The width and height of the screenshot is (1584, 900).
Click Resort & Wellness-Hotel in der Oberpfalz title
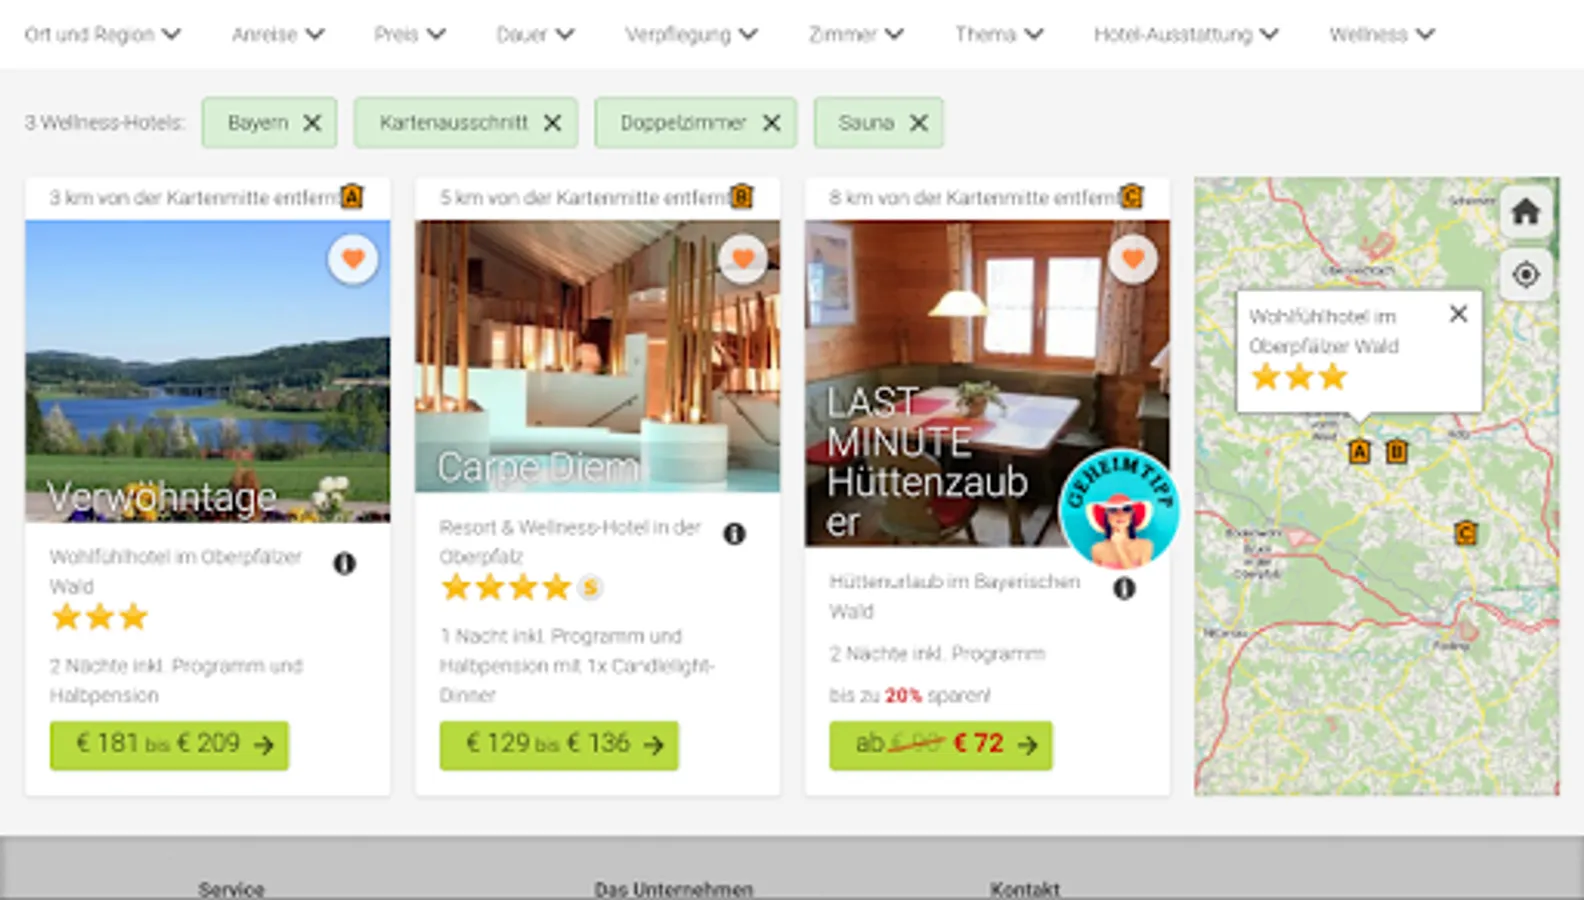(x=570, y=542)
